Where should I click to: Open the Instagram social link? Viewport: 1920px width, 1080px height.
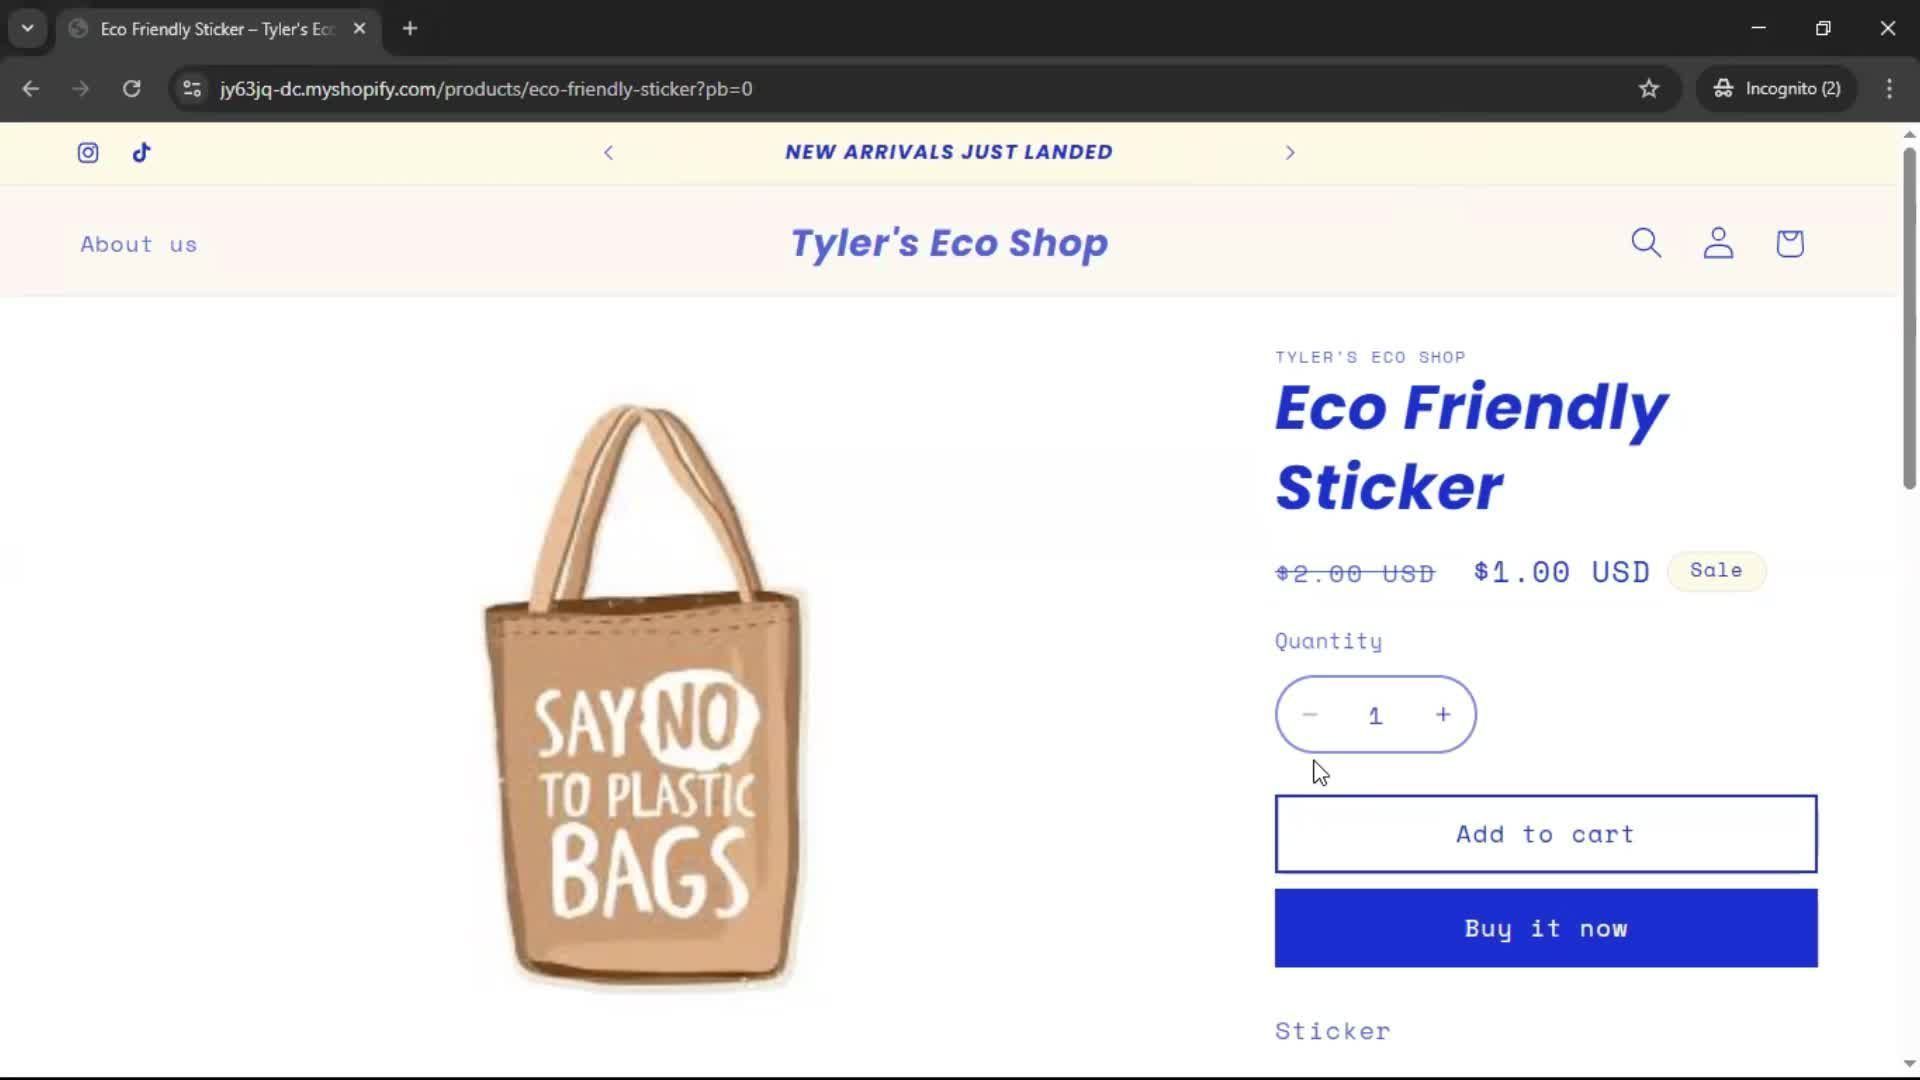point(88,152)
